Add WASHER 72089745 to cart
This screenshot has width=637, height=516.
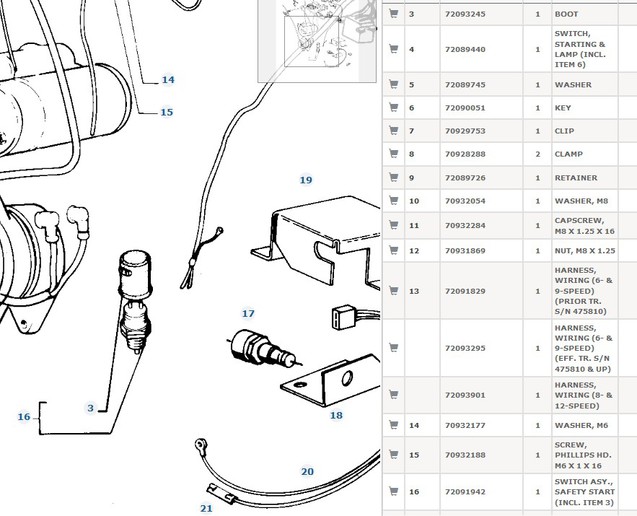[393, 84]
